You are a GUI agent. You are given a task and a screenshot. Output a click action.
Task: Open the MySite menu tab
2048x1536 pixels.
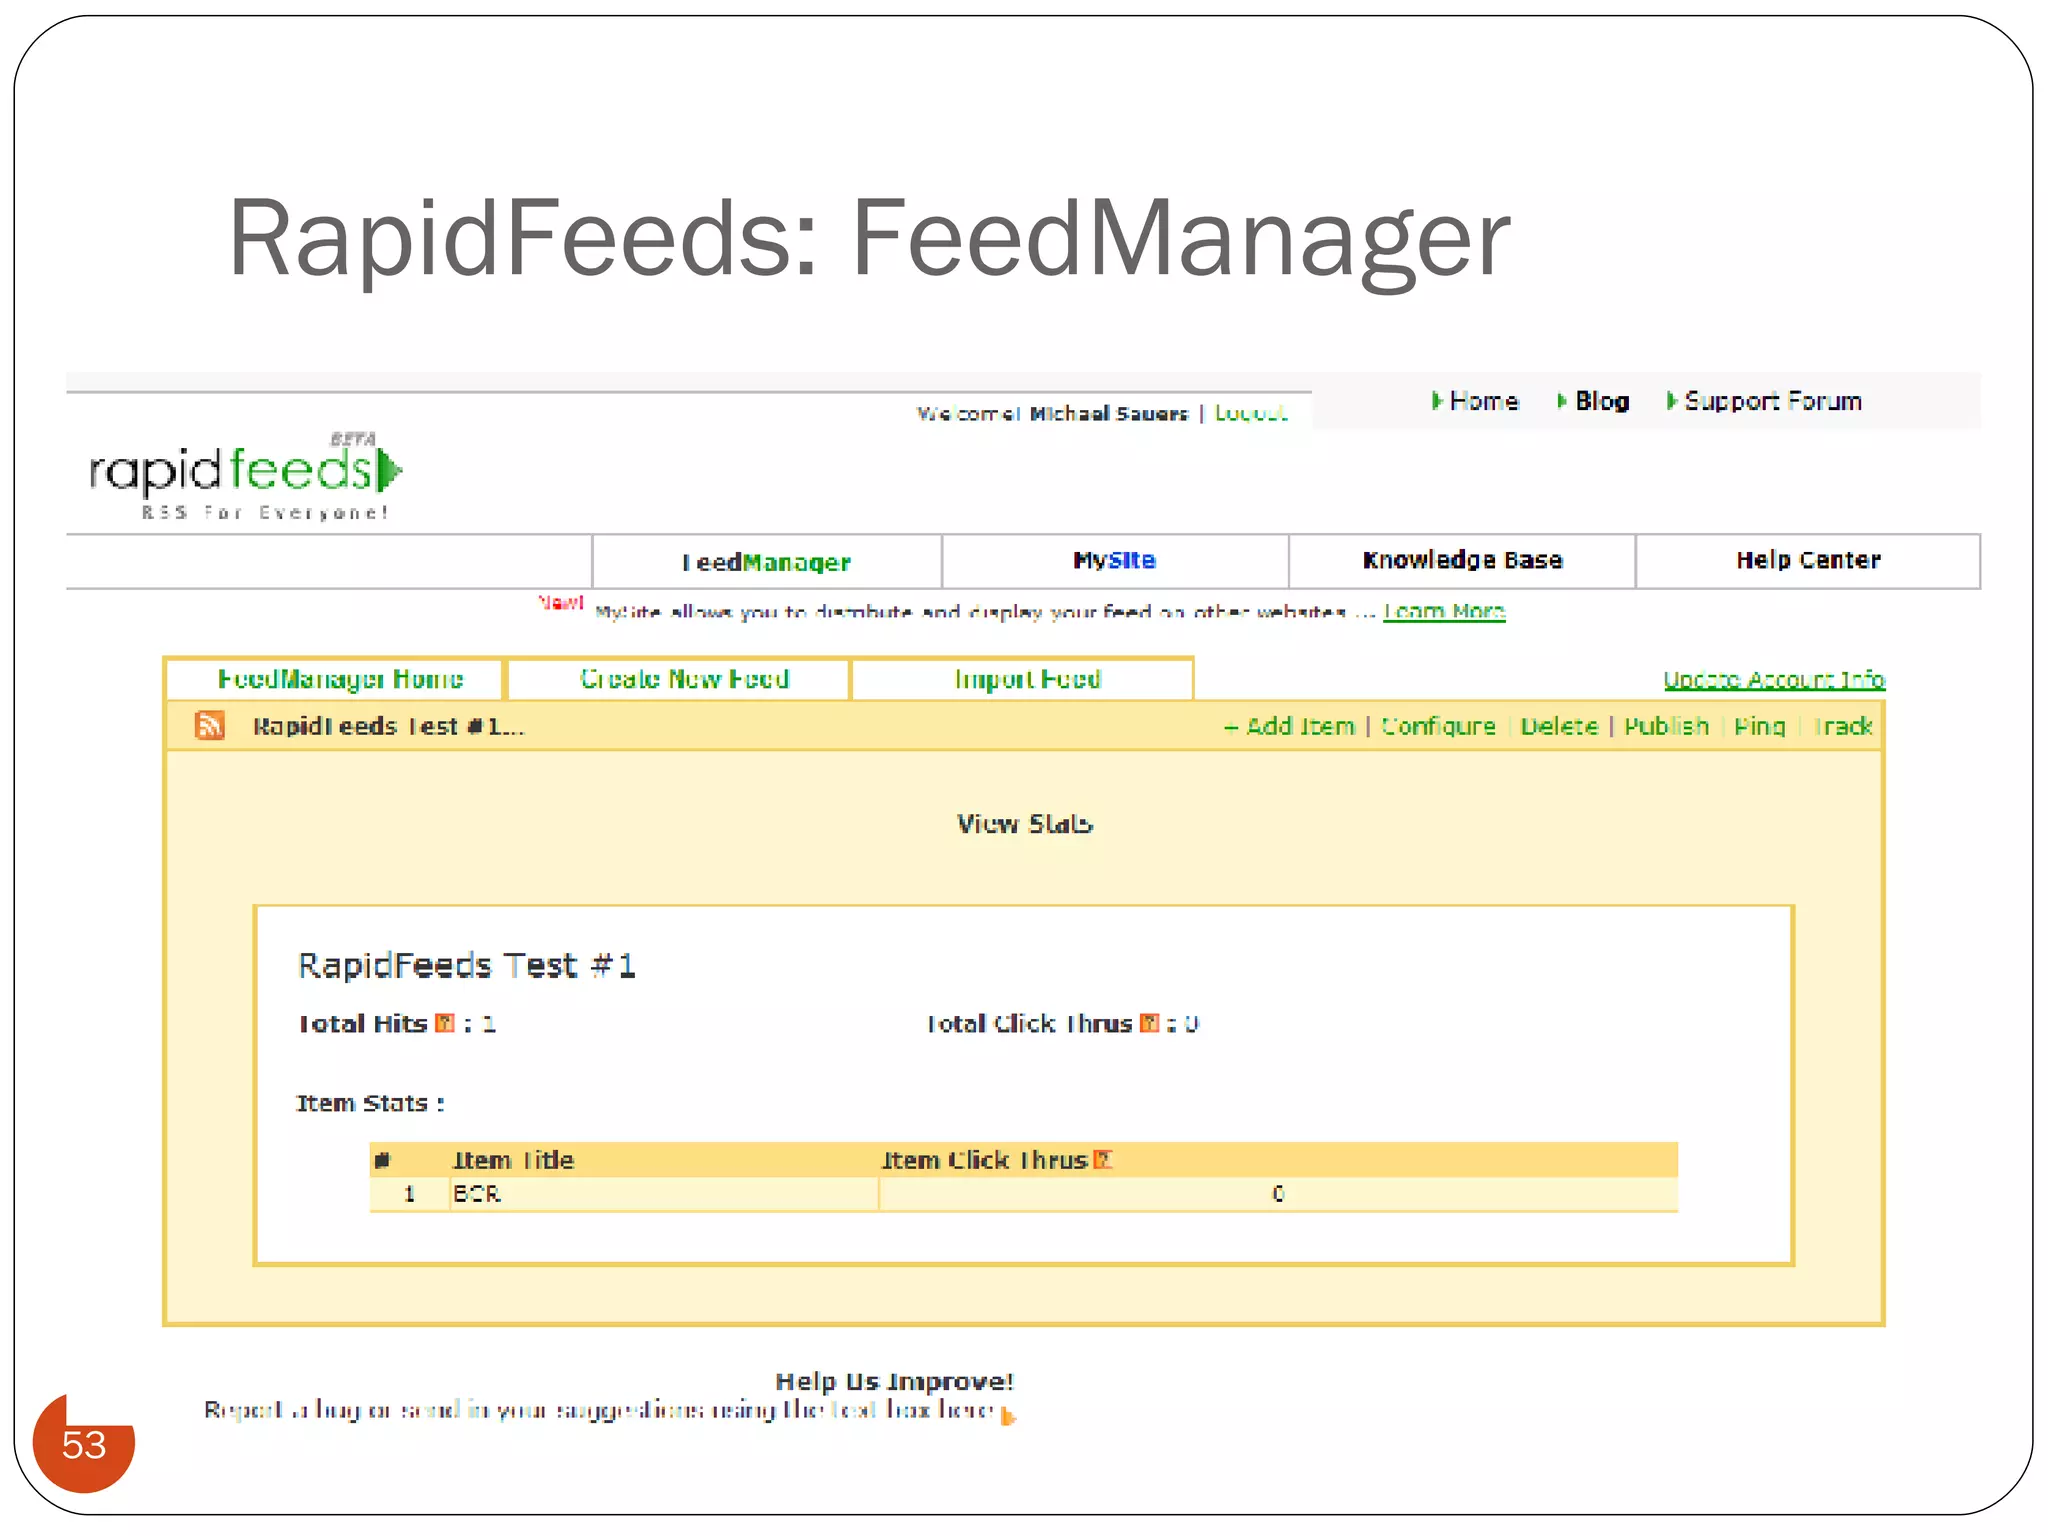(x=1115, y=560)
